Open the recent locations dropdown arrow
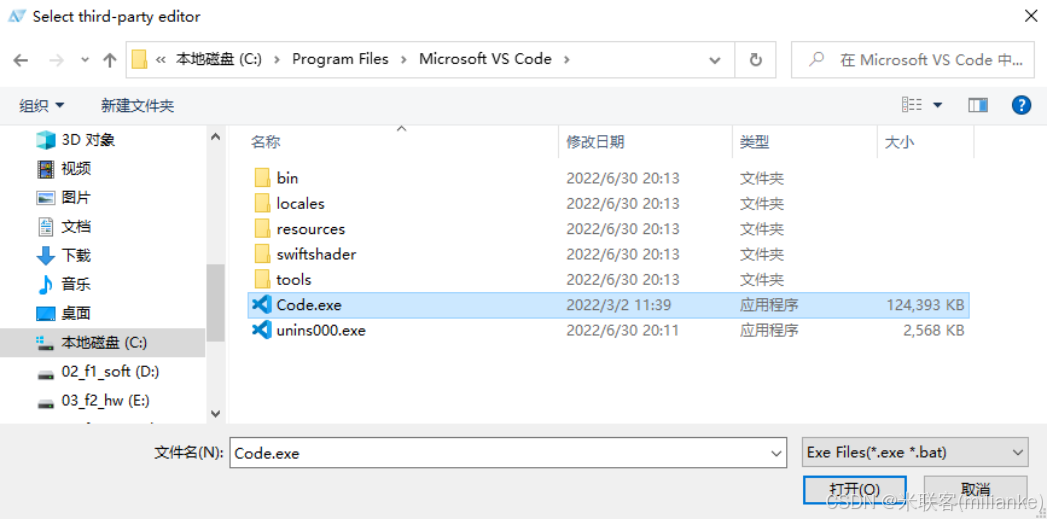Image resolution: width=1047 pixels, height=520 pixels. tap(85, 60)
